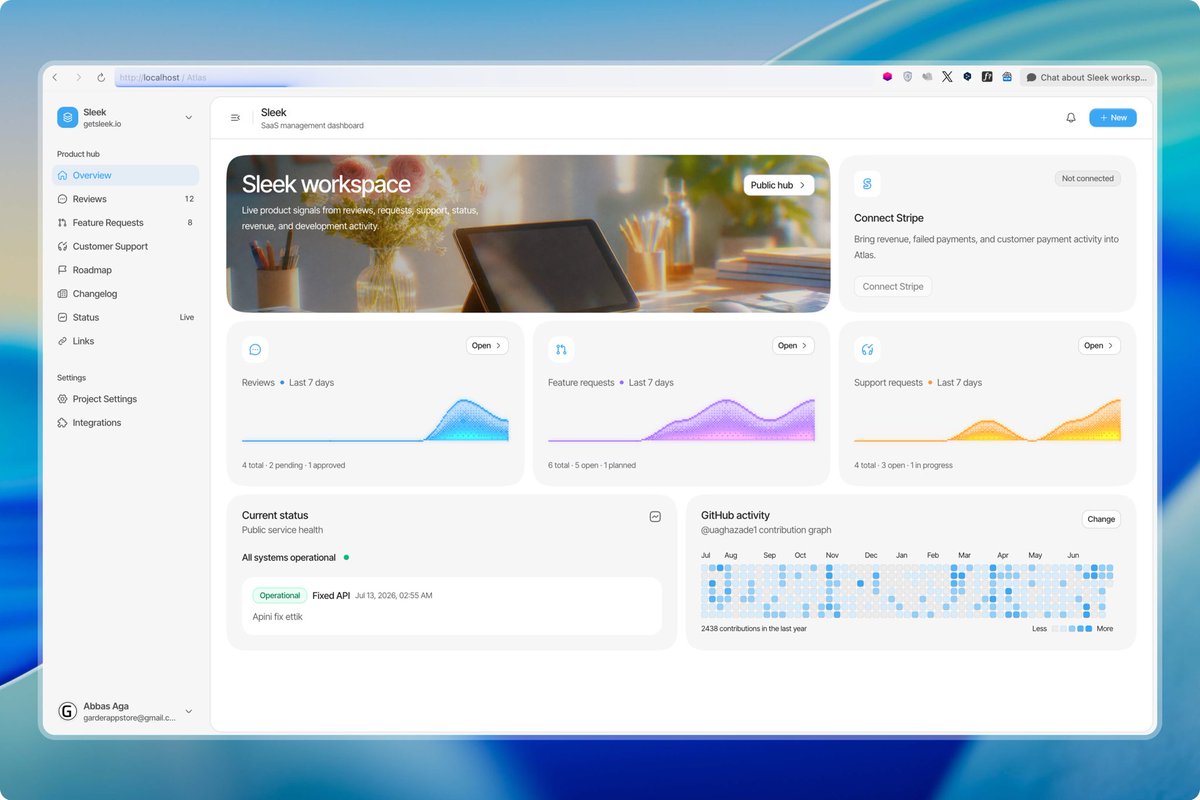Open Status in the sidebar

click(126, 317)
